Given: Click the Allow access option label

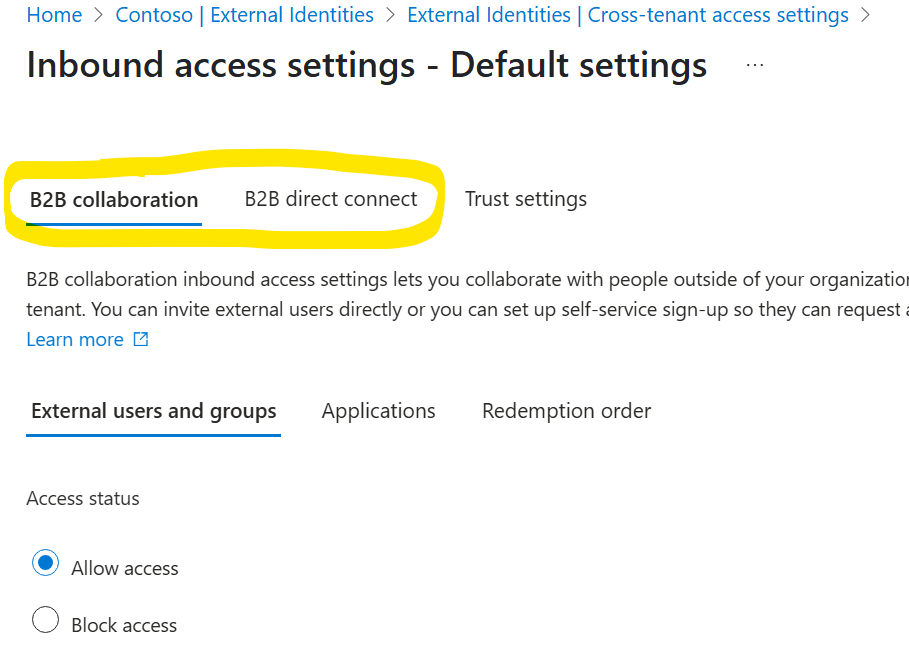Looking at the screenshot, I should point(124,567).
